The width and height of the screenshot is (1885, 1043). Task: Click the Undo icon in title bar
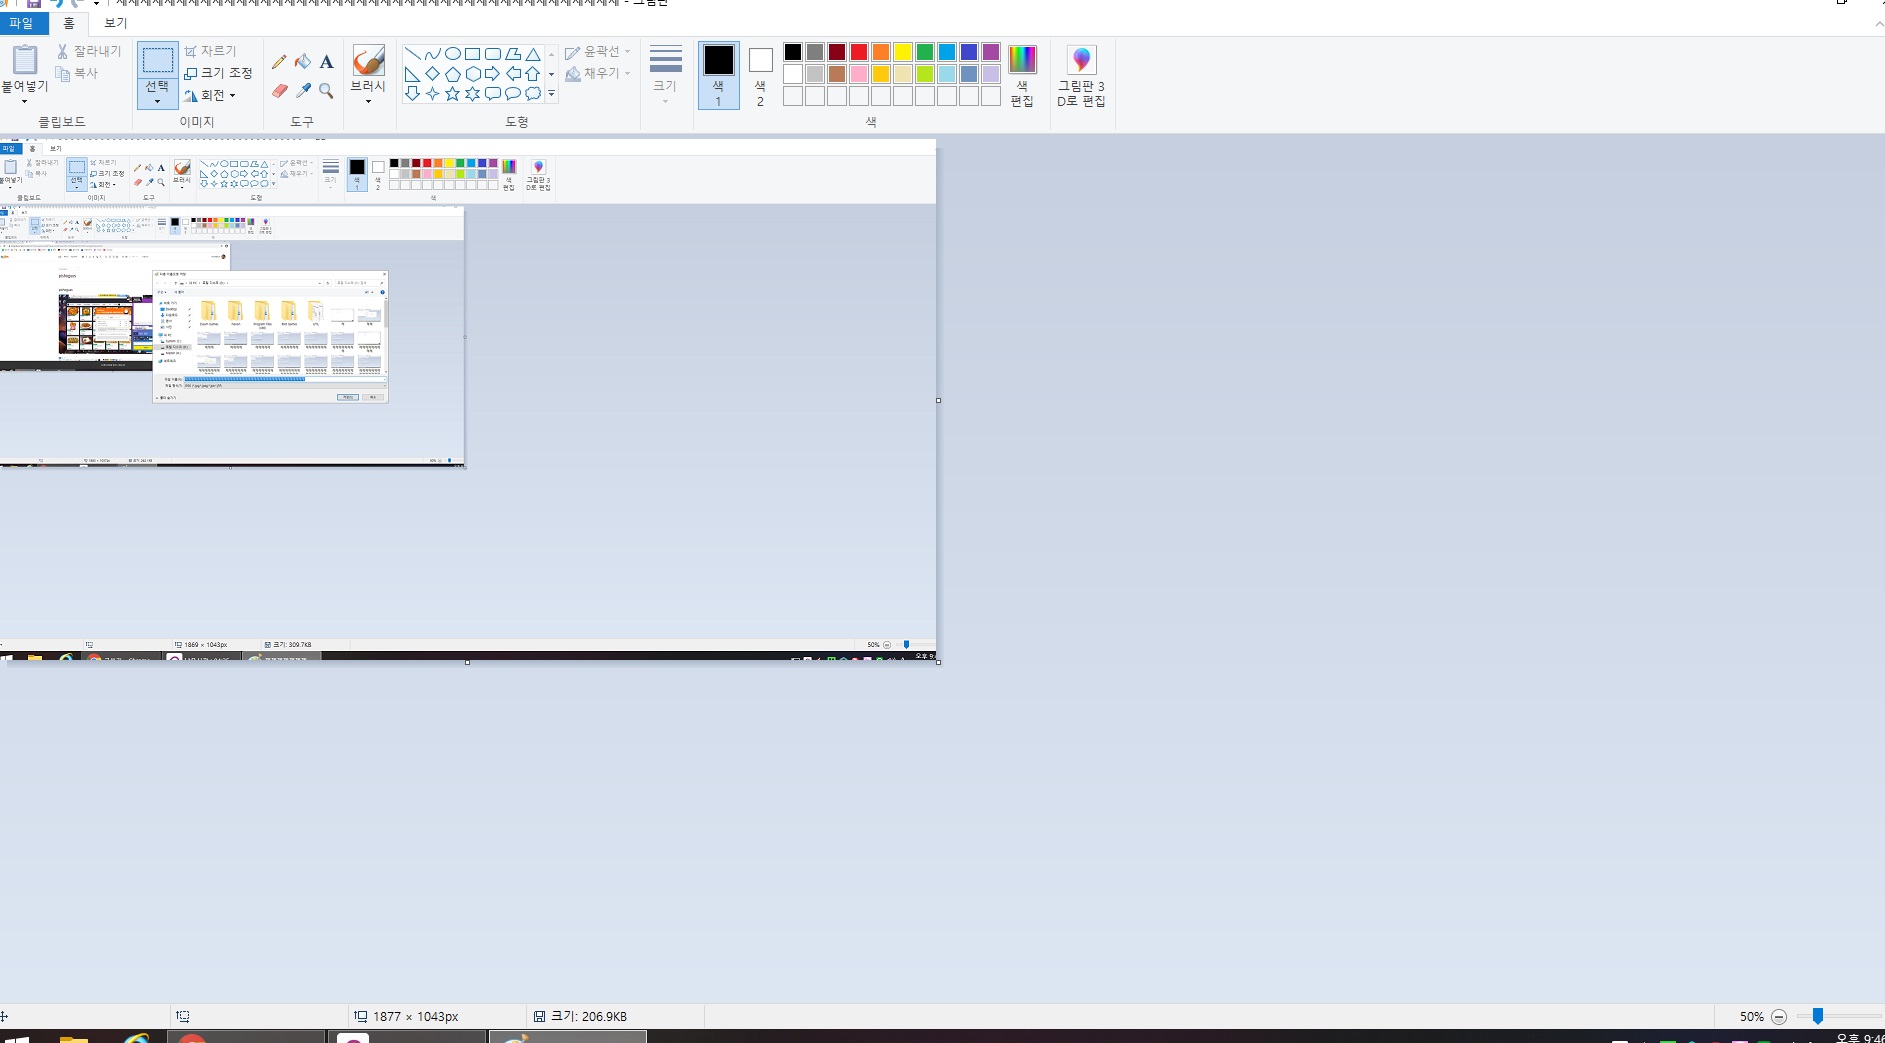[56, 3]
